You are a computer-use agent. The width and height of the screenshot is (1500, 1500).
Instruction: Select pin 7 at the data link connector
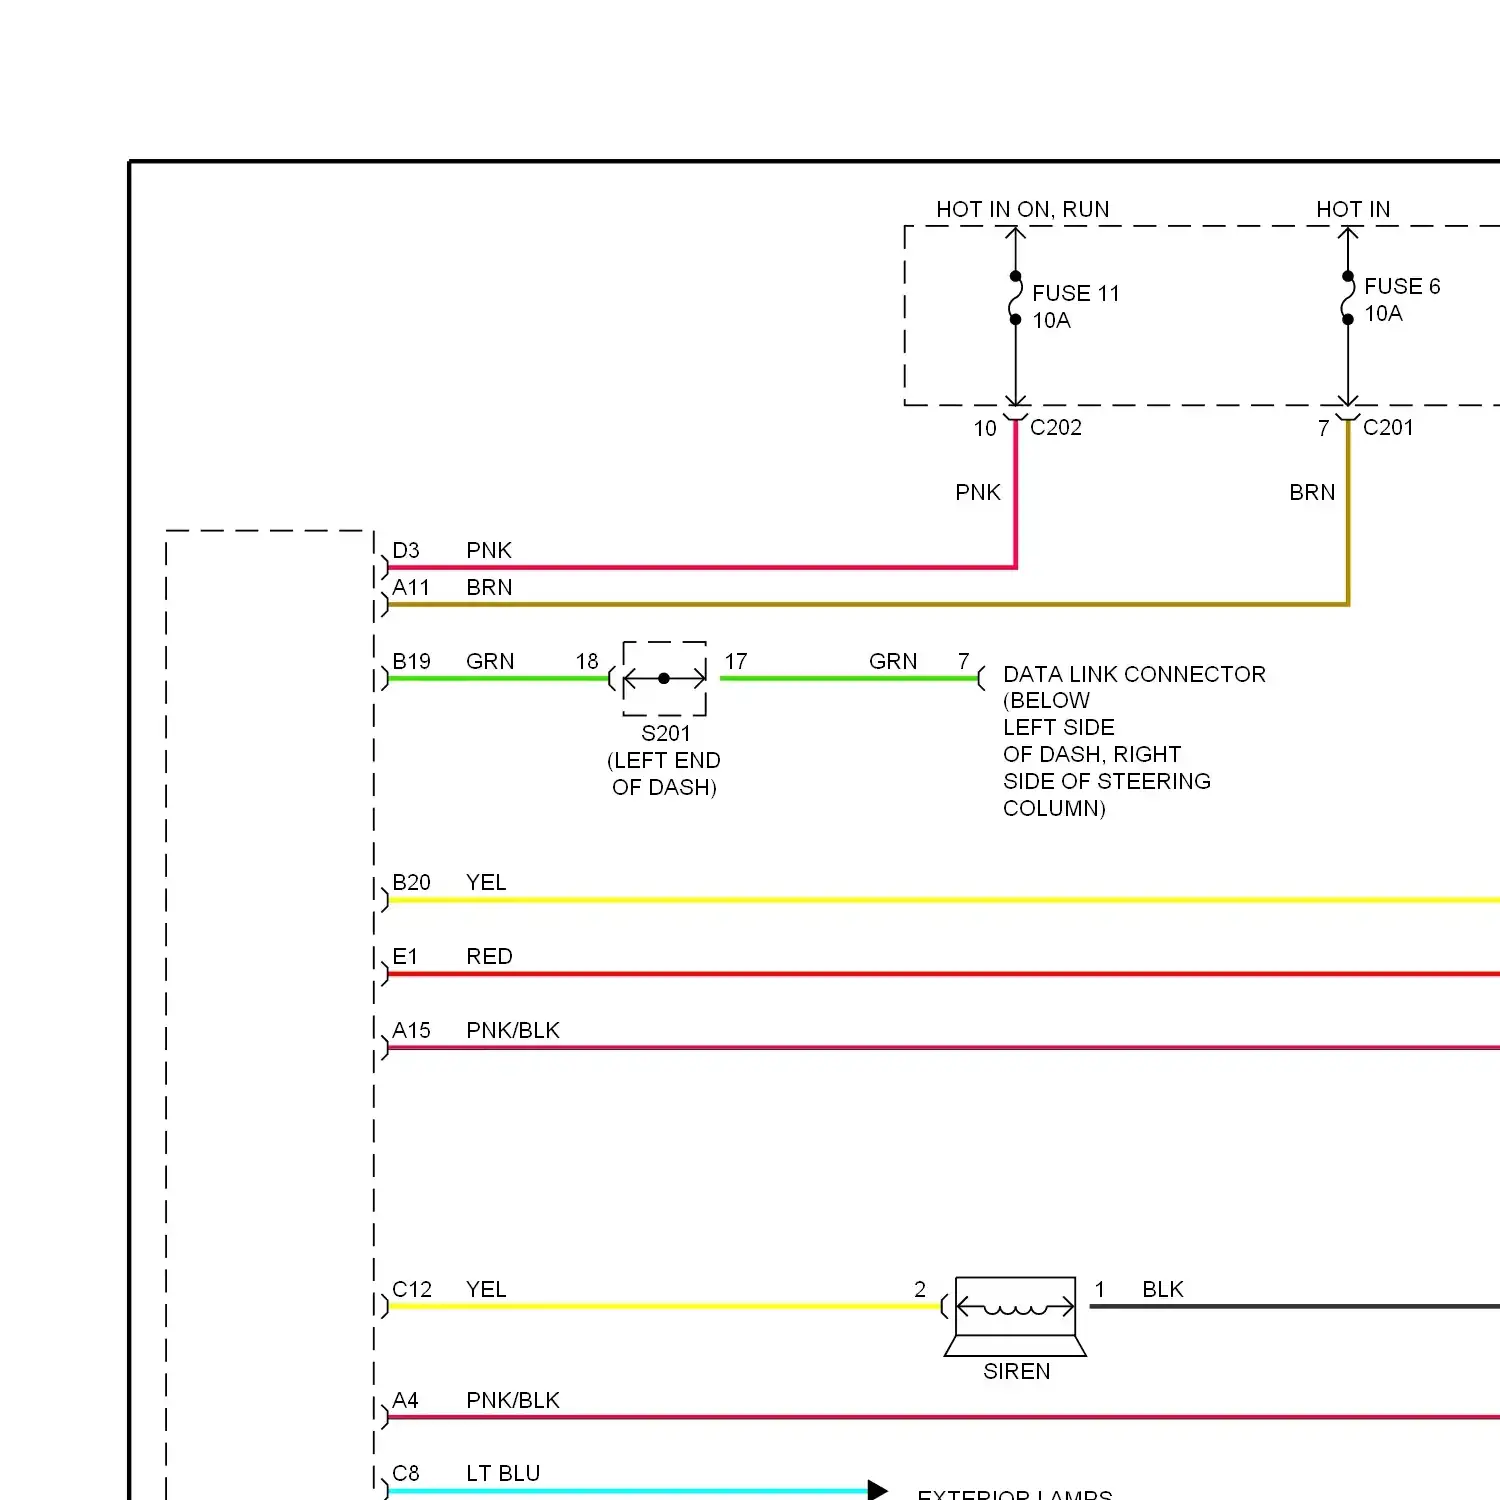pyautogui.click(x=964, y=662)
